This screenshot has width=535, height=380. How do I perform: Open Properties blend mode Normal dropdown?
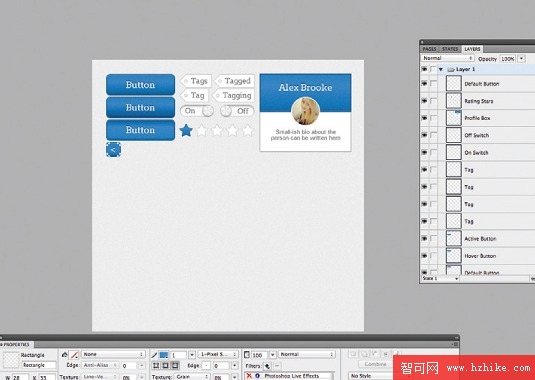(307, 354)
